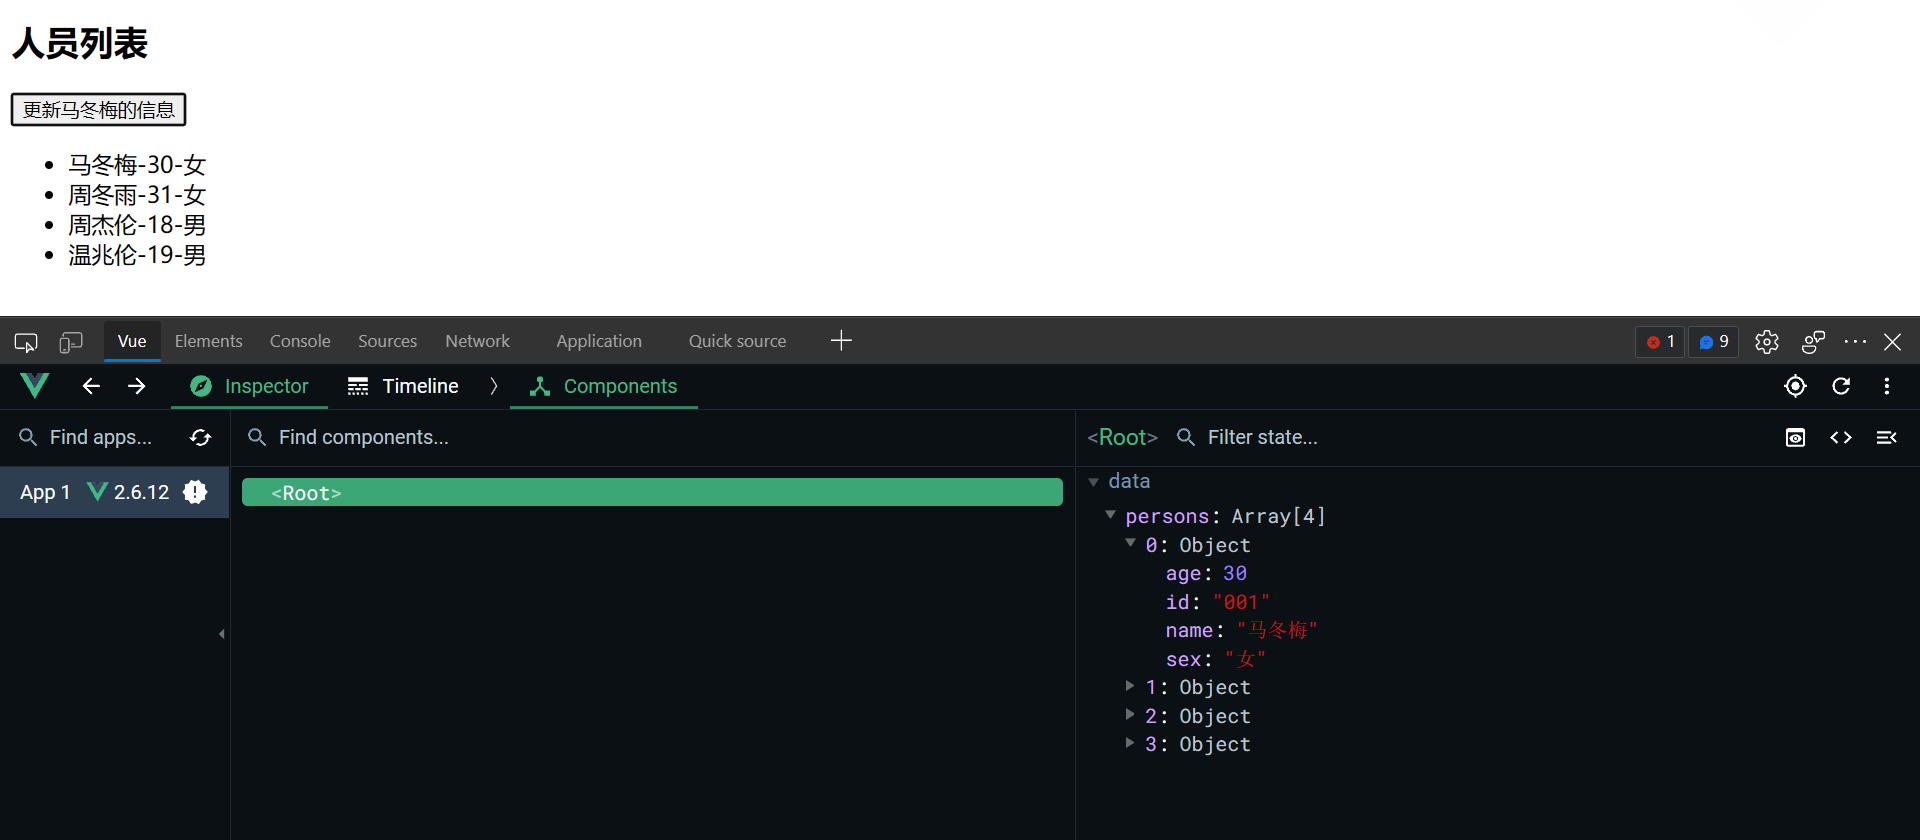Image resolution: width=1920 pixels, height=840 pixels.
Task: Switch to the Application tab
Action: point(599,342)
